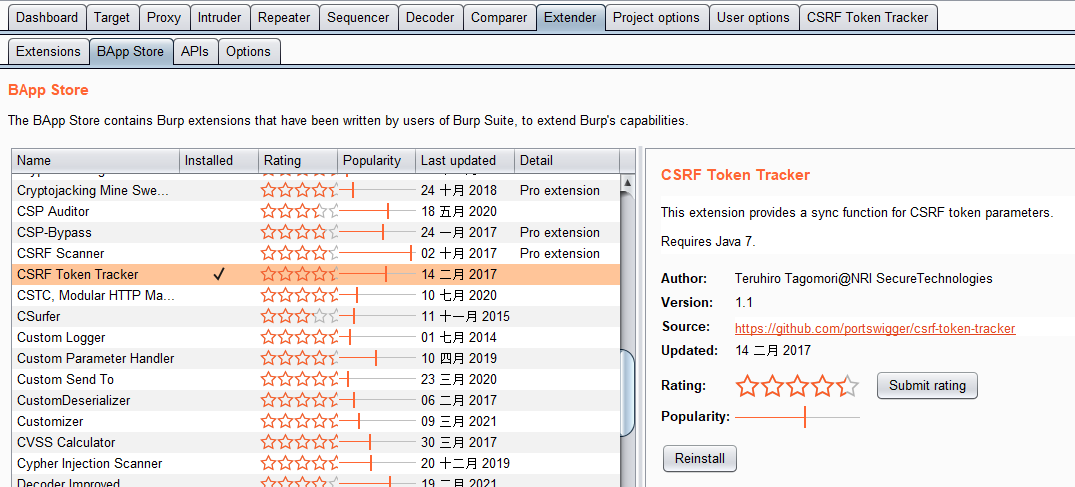This screenshot has height=487, width=1075.
Task: Click the CSRF Token Tracker details heading
Action: coord(735,175)
